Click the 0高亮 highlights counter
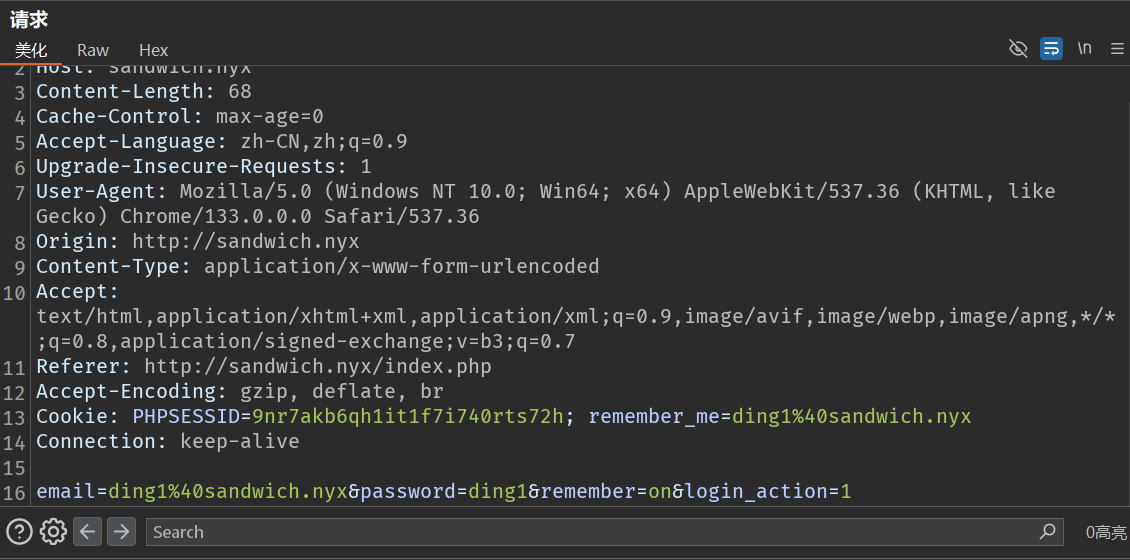This screenshot has width=1130, height=560. 1105,532
